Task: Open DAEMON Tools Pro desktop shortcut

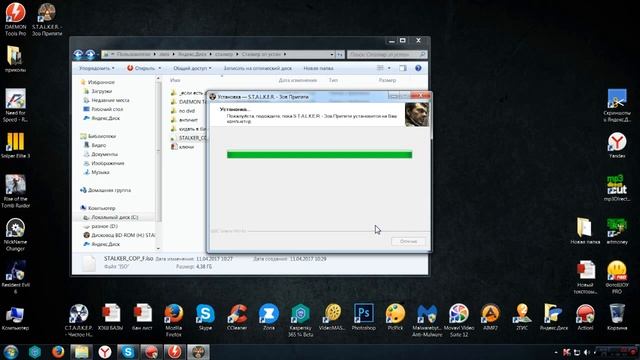Action: point(16,19)
